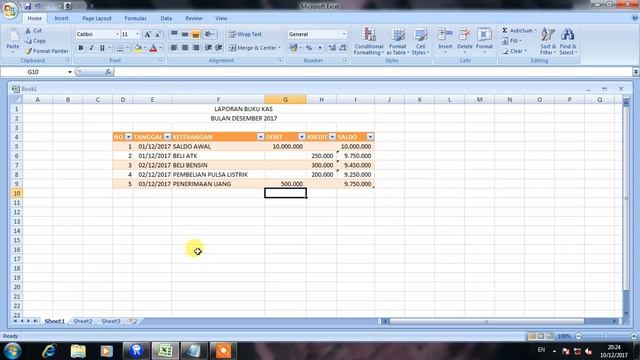The height and width of the screenshot is (360, 640).
Task: Toggle Italic formatting
Action: pyautogui.click(x=91, y=48)
